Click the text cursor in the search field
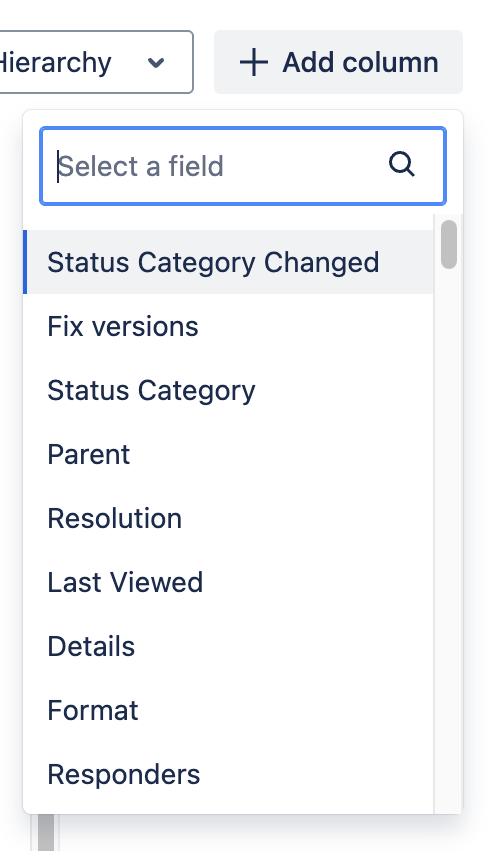The height and width of the screenshot is (851, 493). pos(58,166)
